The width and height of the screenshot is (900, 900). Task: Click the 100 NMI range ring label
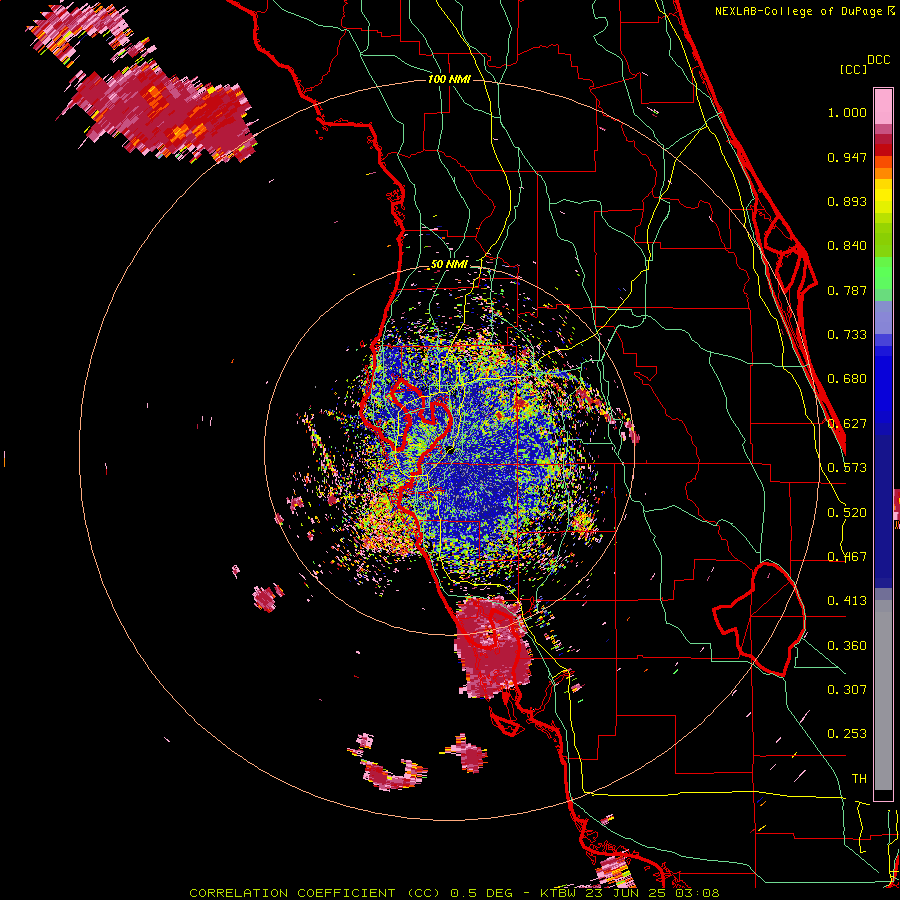click(449, 79)
